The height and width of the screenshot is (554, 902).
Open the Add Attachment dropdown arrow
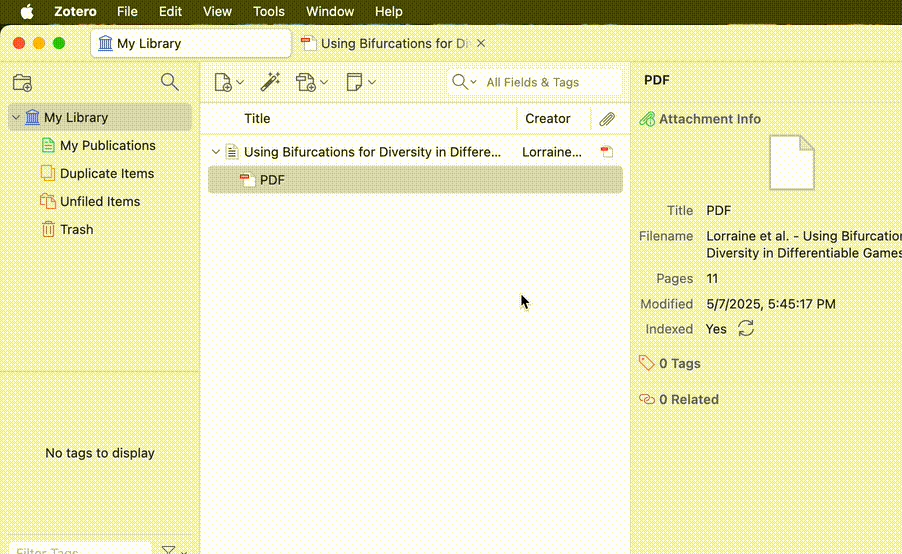(324, 82)
